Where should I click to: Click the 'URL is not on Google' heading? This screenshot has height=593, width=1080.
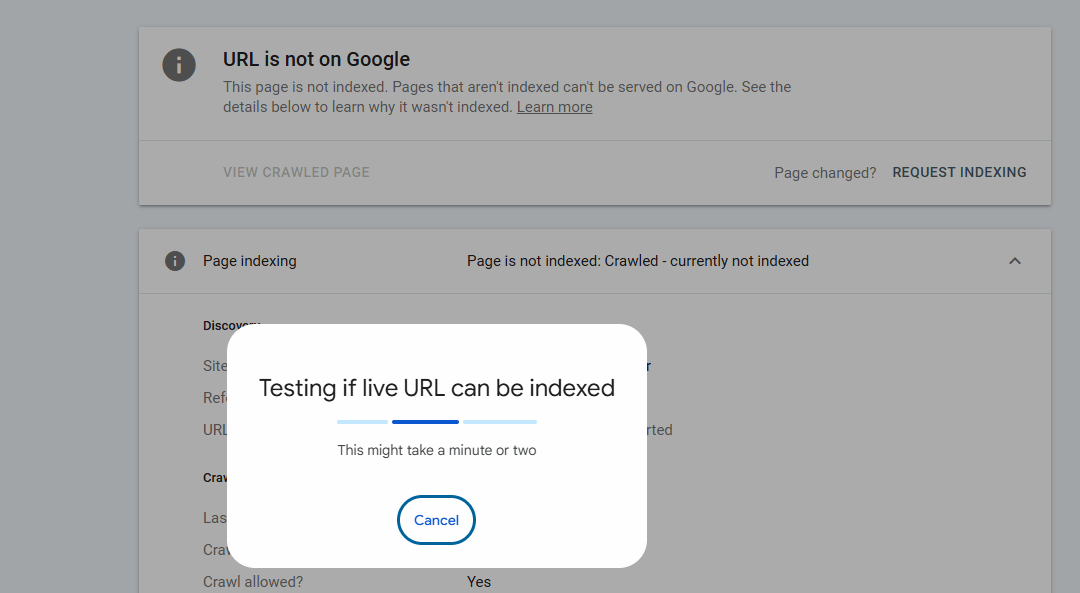click(316, 59)
